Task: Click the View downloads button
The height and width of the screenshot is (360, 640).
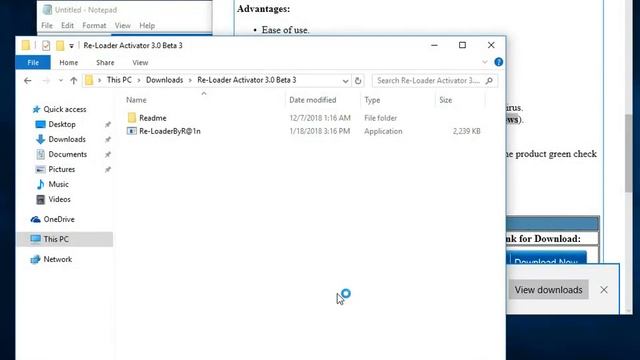Action: (x=548, y=290)
